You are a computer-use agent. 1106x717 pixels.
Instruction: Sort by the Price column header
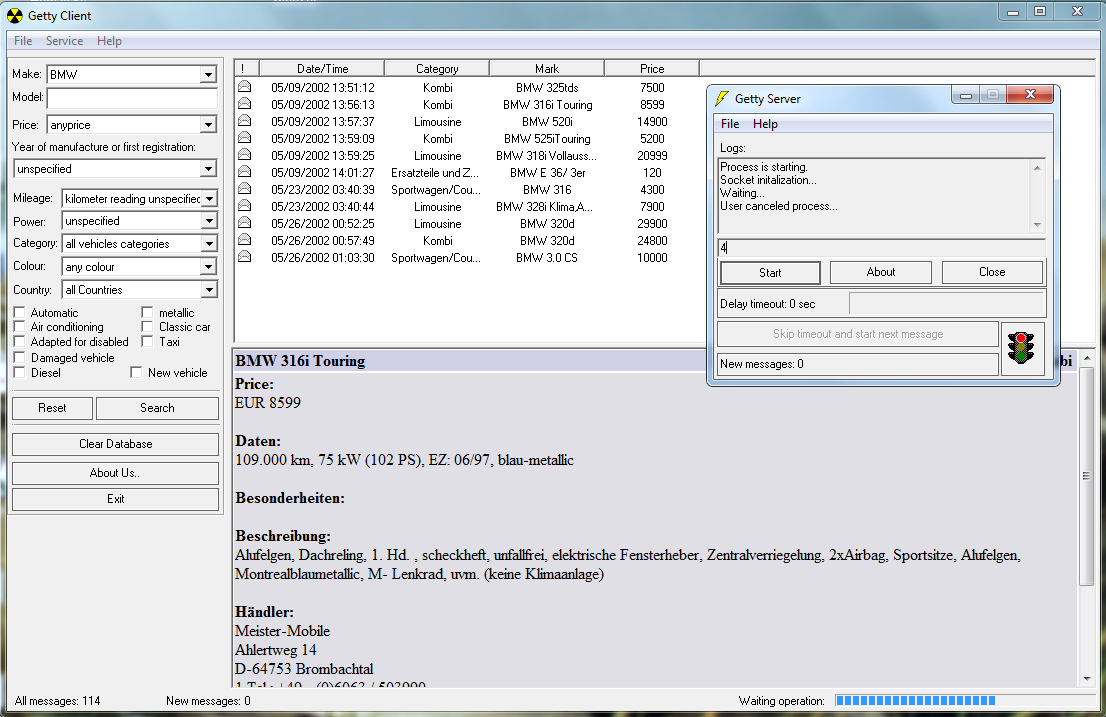pyautogui.click(x=652, y=68)
